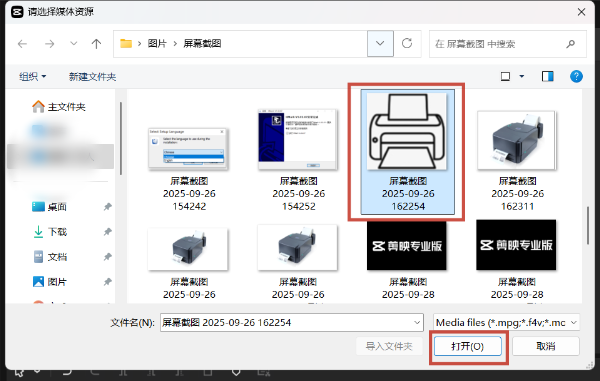Open 桌面 in the sidebar
This screenshot has height=381, width=600.
click(x=50, y=207)
